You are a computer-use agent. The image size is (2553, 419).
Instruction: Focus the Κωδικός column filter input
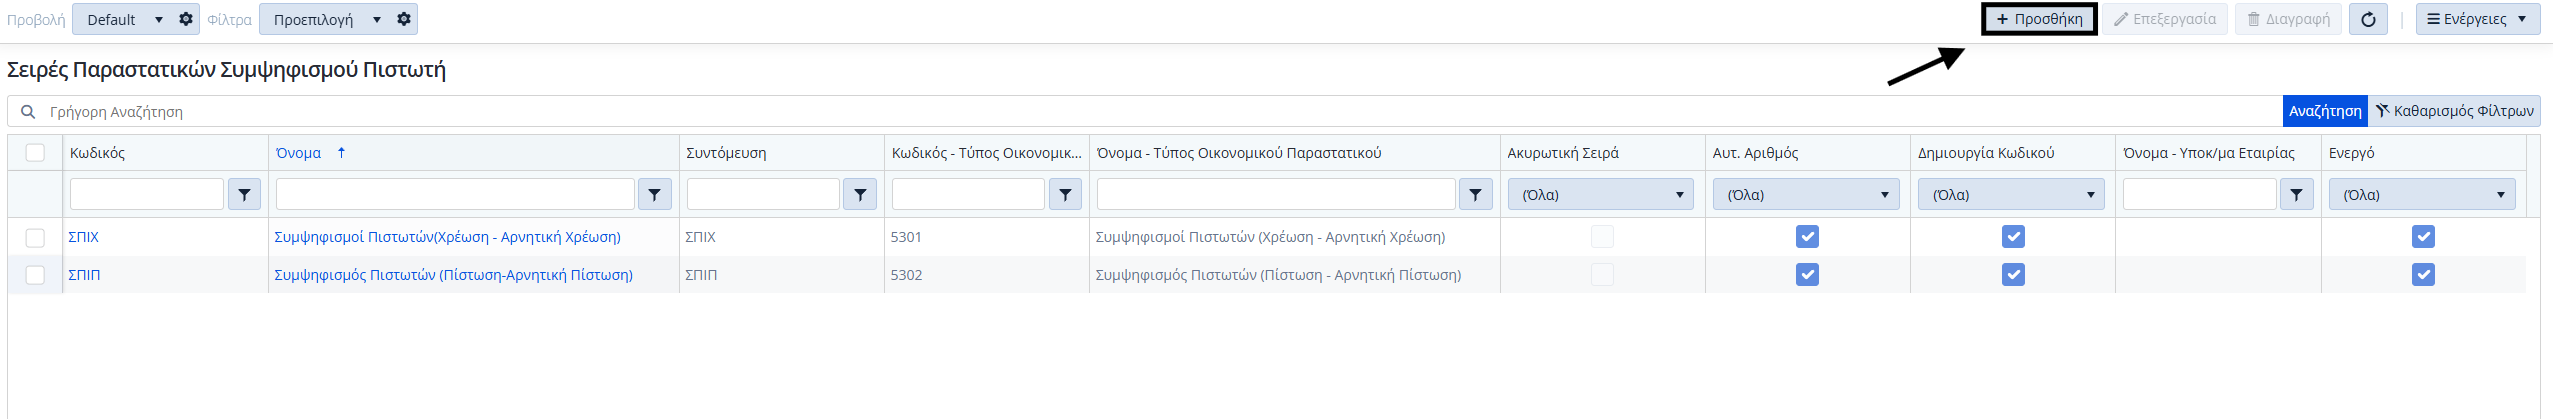(x=147, y=194)
